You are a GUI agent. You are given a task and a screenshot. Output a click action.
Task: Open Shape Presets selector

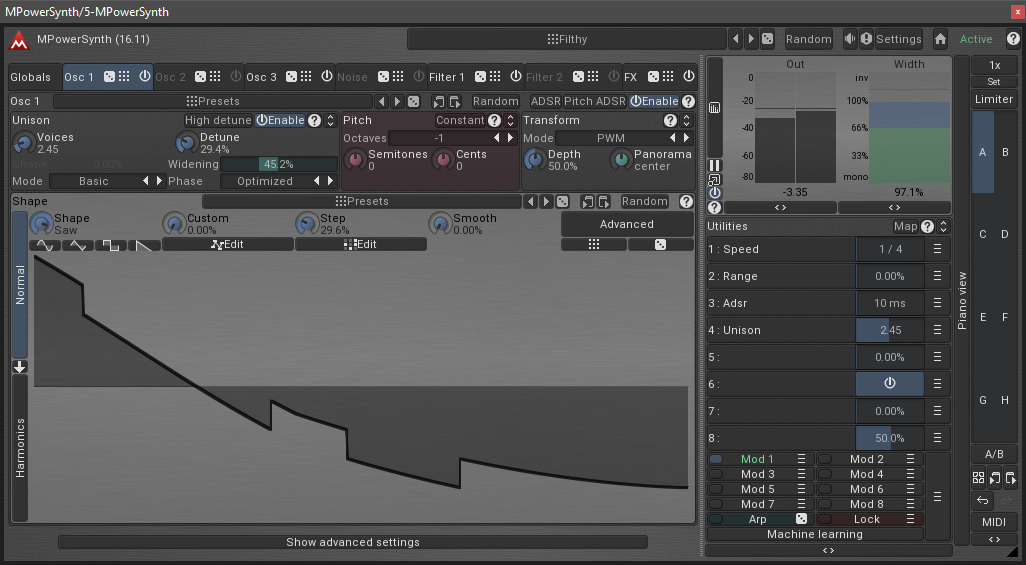(362, 202)
